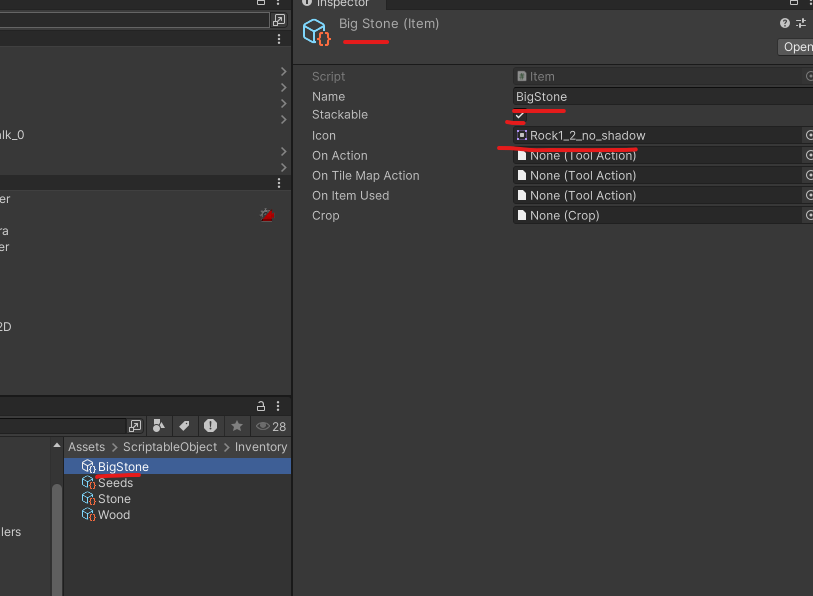Switch to the Inspector tab
813x596 pixels.
339,4
